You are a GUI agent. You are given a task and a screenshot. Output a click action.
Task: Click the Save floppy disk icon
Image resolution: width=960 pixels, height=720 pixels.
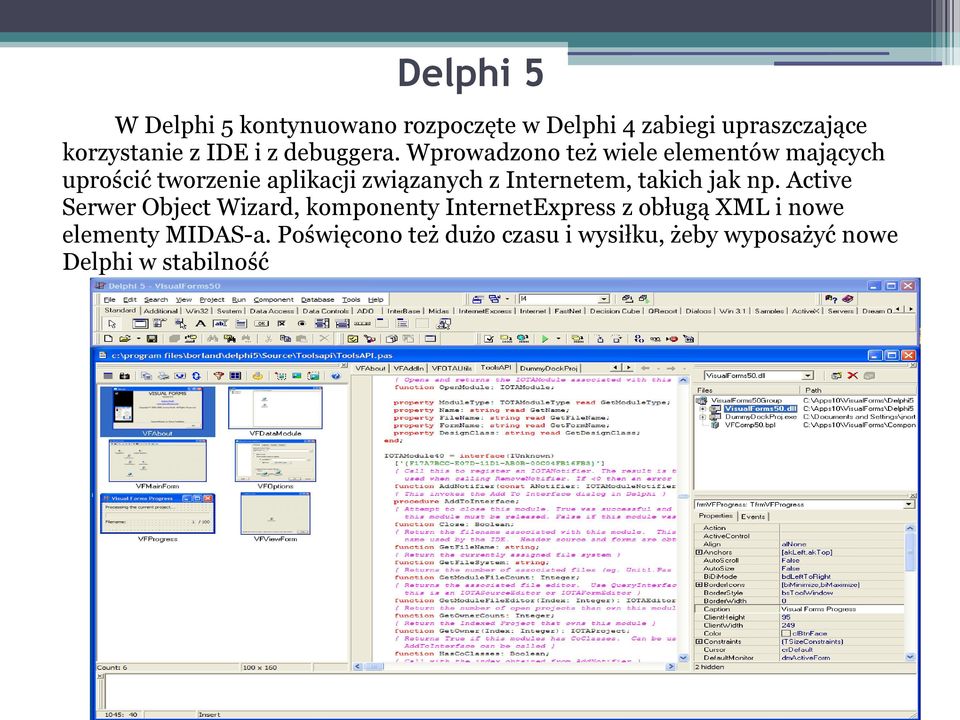152,339
